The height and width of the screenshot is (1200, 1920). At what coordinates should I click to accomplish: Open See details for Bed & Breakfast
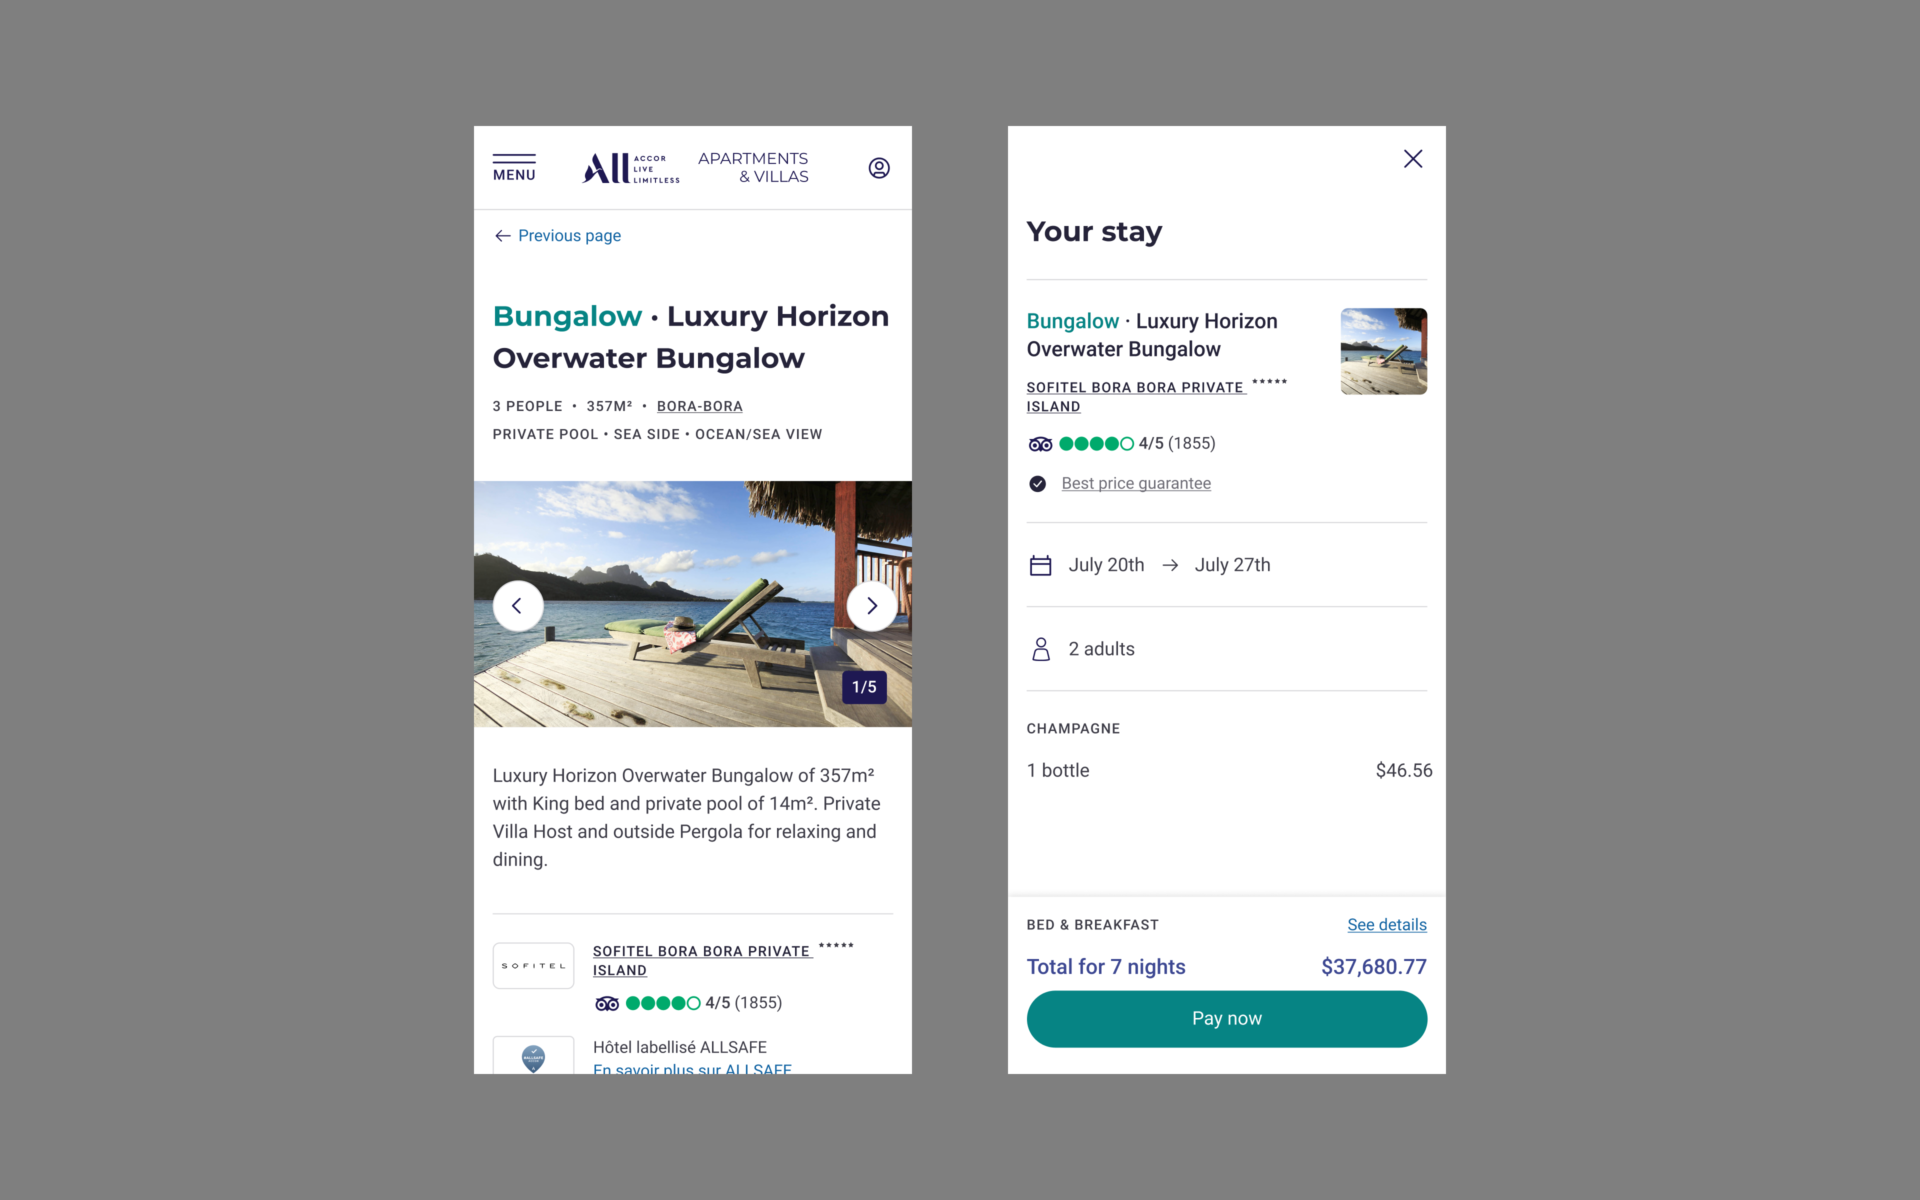click(1386, 925)
